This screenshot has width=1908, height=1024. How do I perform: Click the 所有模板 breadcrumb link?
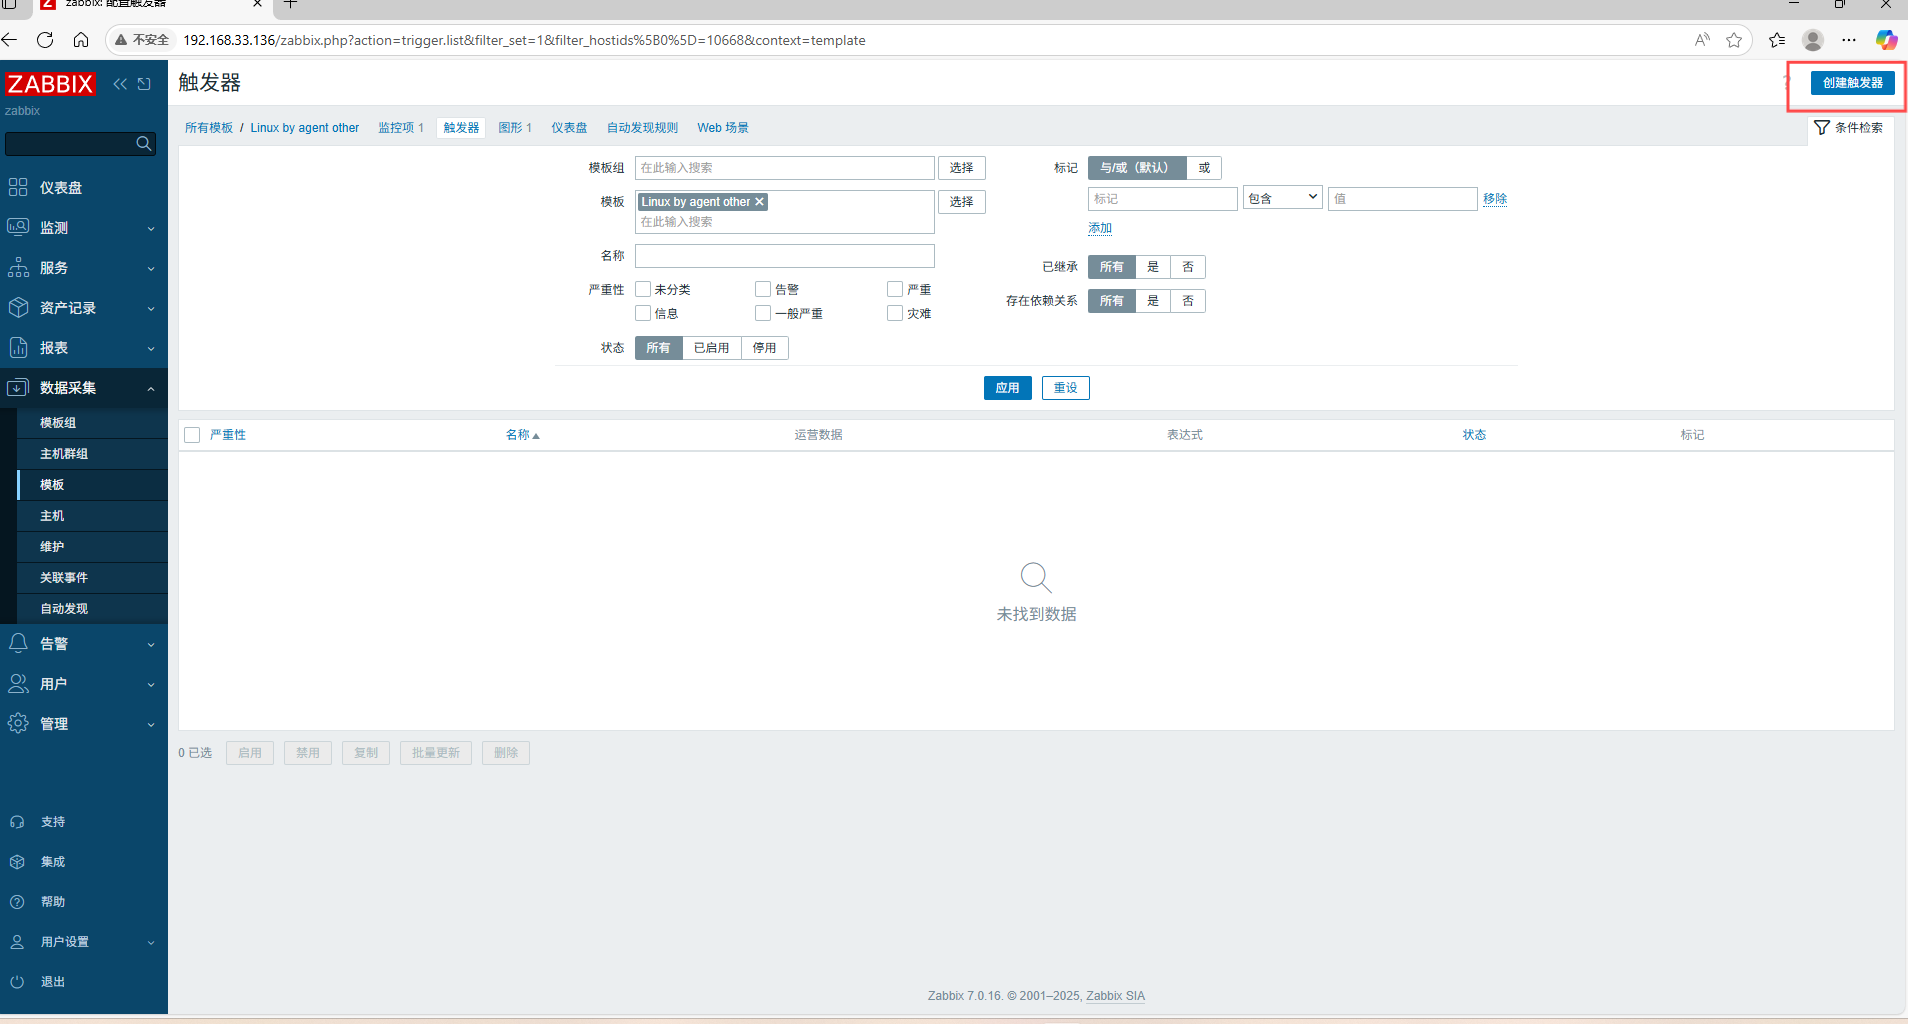tap(209, 128)
